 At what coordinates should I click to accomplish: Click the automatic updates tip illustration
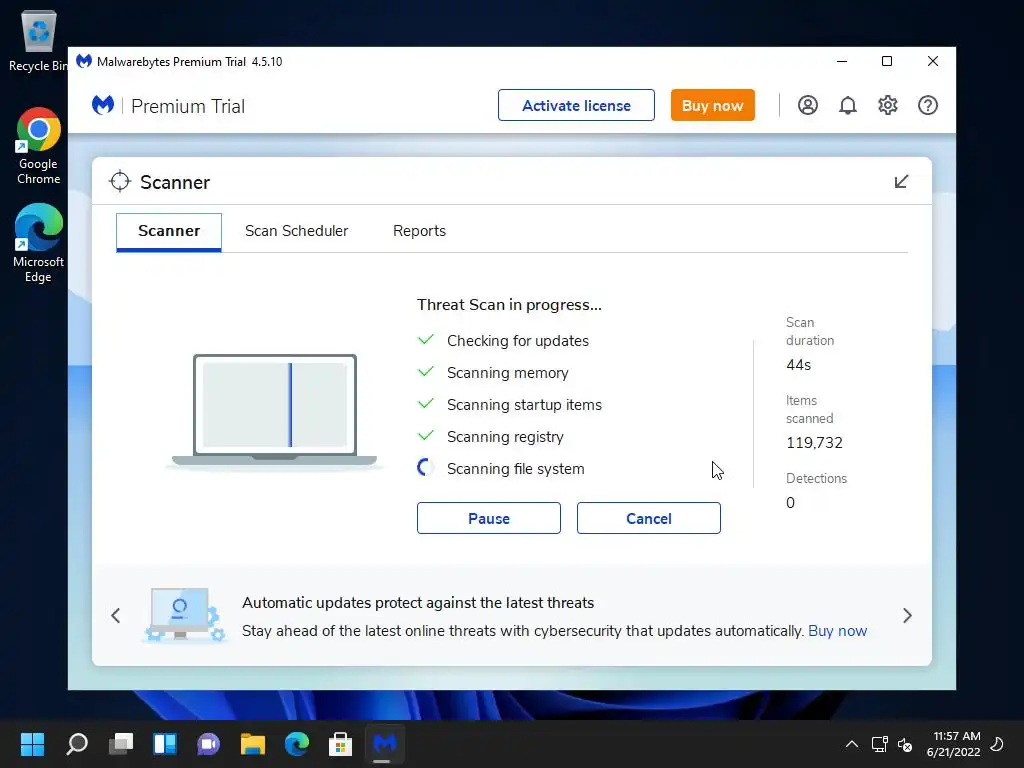[184, 615]
